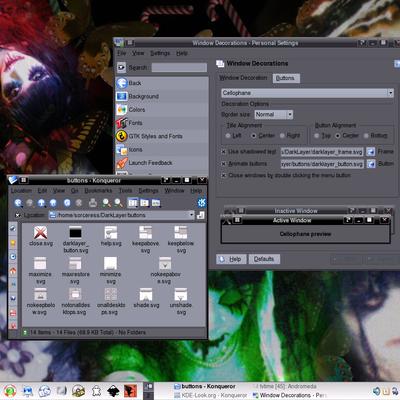
Task: Open the Bookmarks menu in Konqueror
Action: [98, 191]
